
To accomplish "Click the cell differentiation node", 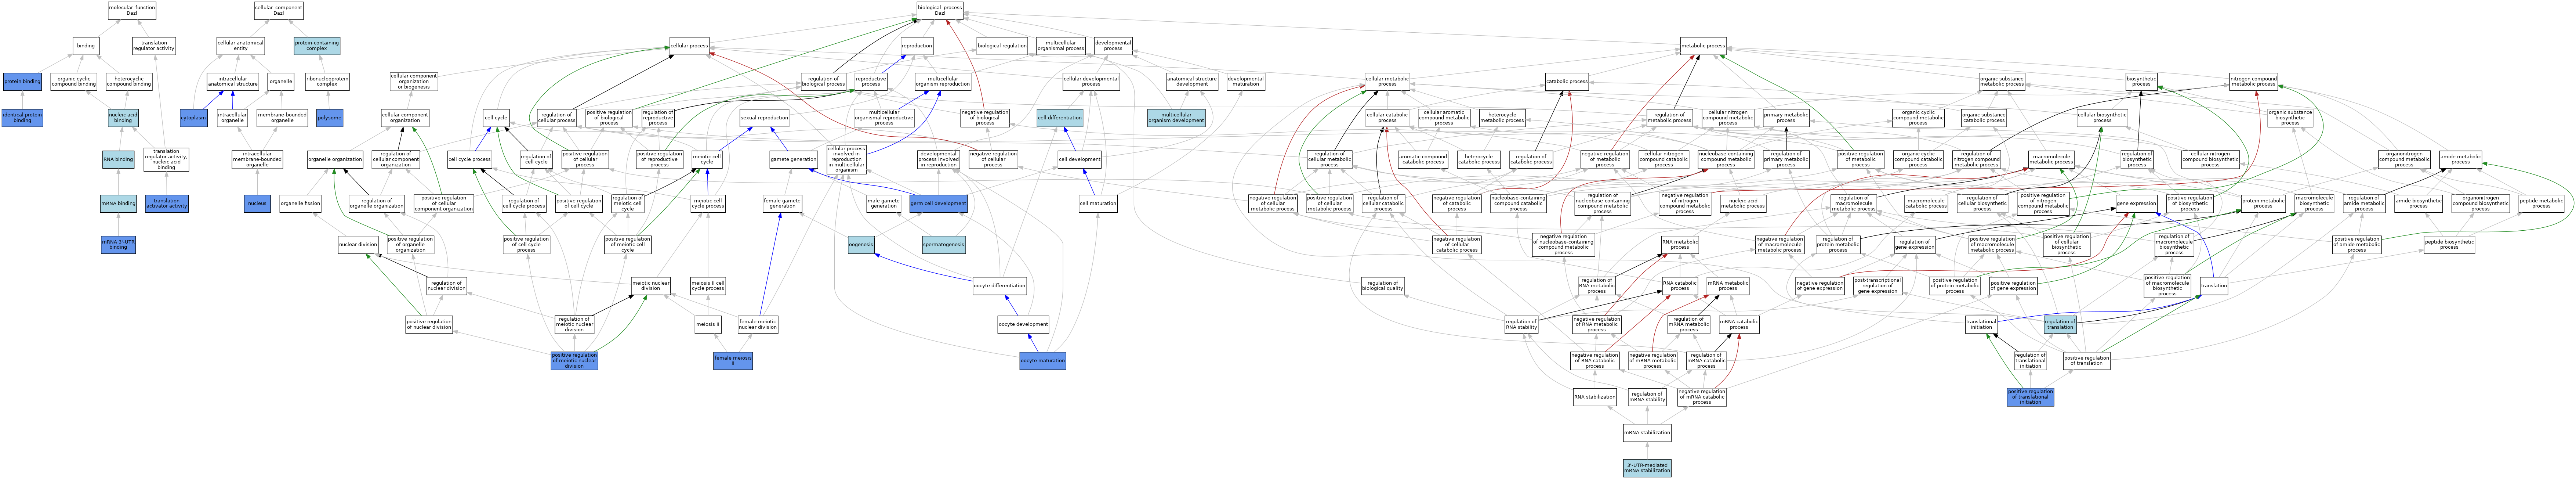I will click(1060, 118).
